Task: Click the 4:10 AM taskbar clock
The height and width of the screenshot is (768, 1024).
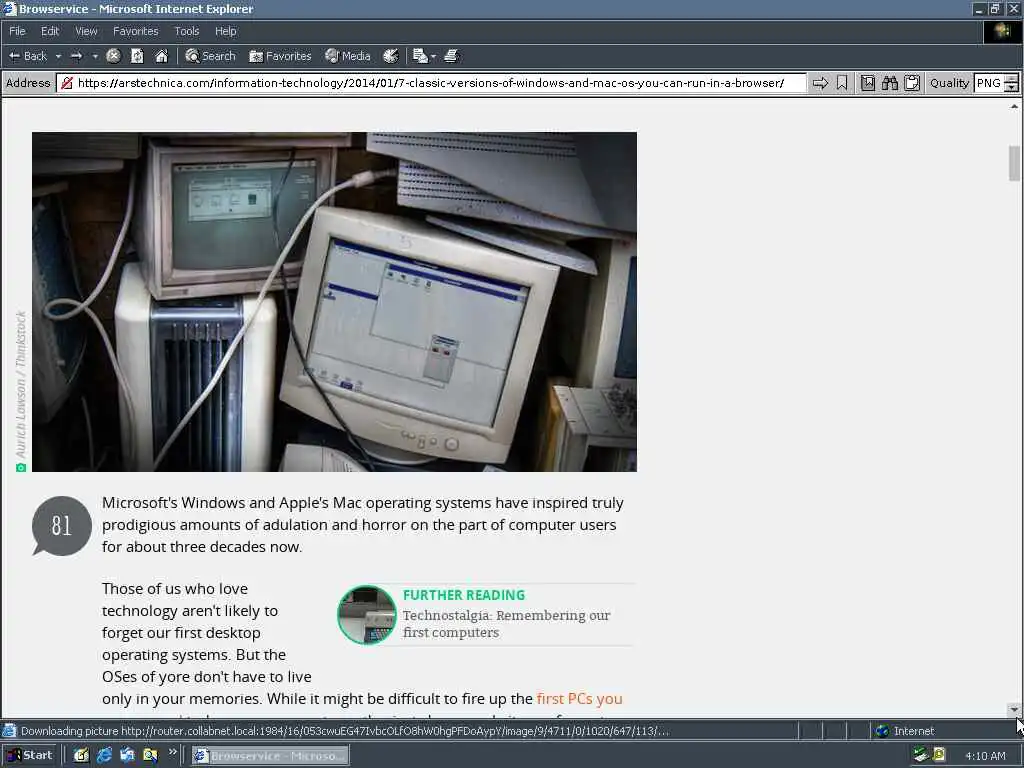Action: [985, 756]
